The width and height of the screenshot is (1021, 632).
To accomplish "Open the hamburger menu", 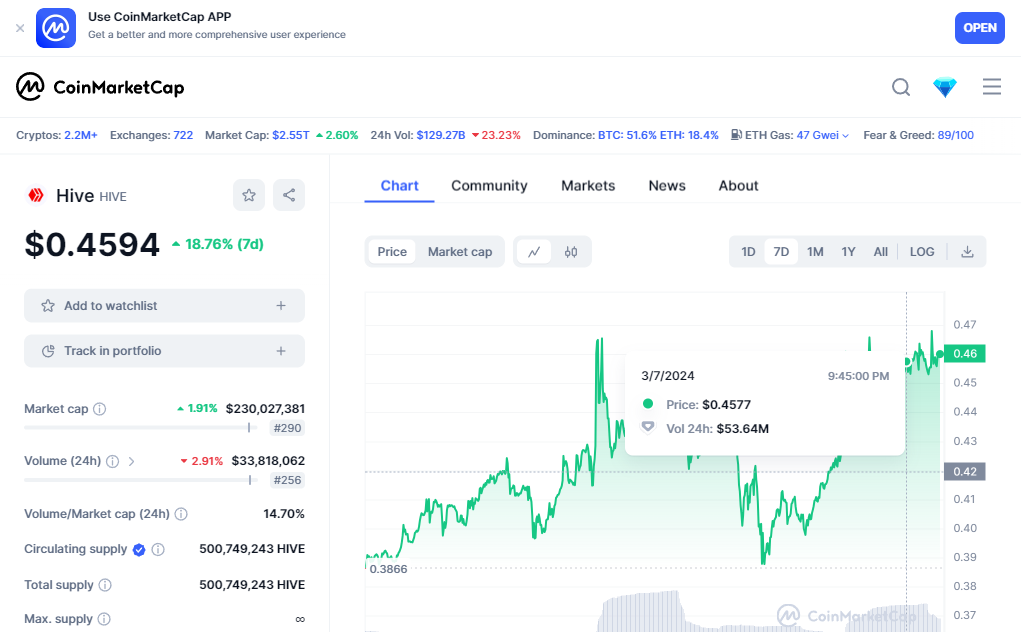I will tap(992, 87).
